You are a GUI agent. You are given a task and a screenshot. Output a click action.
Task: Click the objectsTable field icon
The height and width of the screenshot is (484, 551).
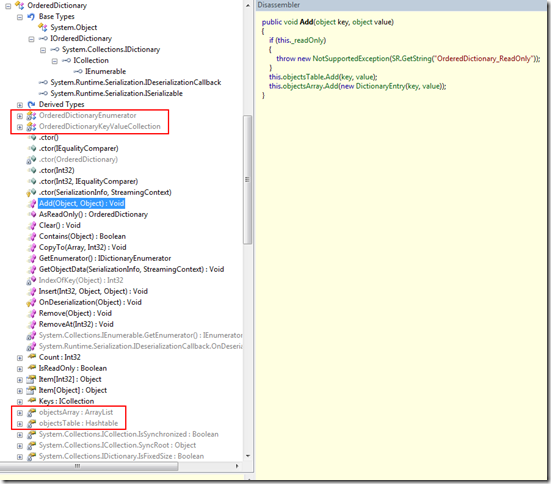32,423
